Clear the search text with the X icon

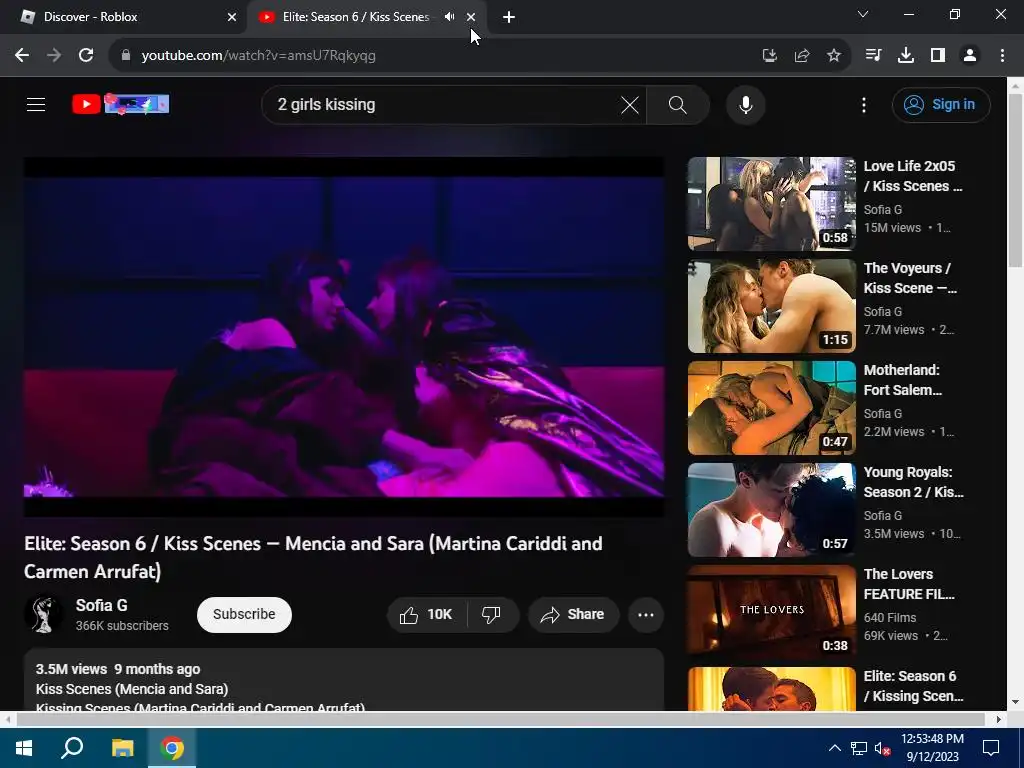(x=630, y=104)
